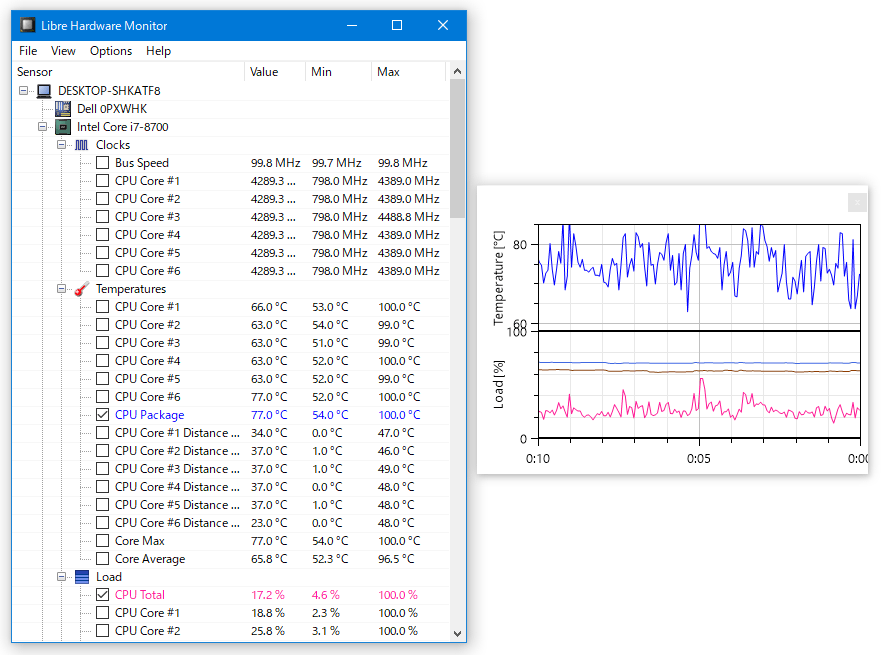Check the Bus Speed checkbox

[x=102, y=163]
